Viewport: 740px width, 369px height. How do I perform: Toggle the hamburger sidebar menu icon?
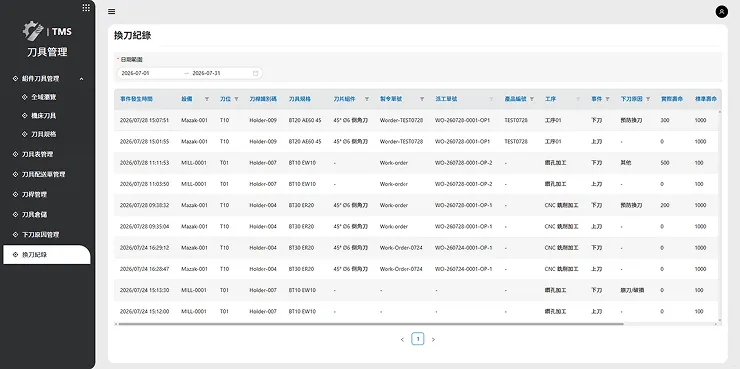point(111,12)
